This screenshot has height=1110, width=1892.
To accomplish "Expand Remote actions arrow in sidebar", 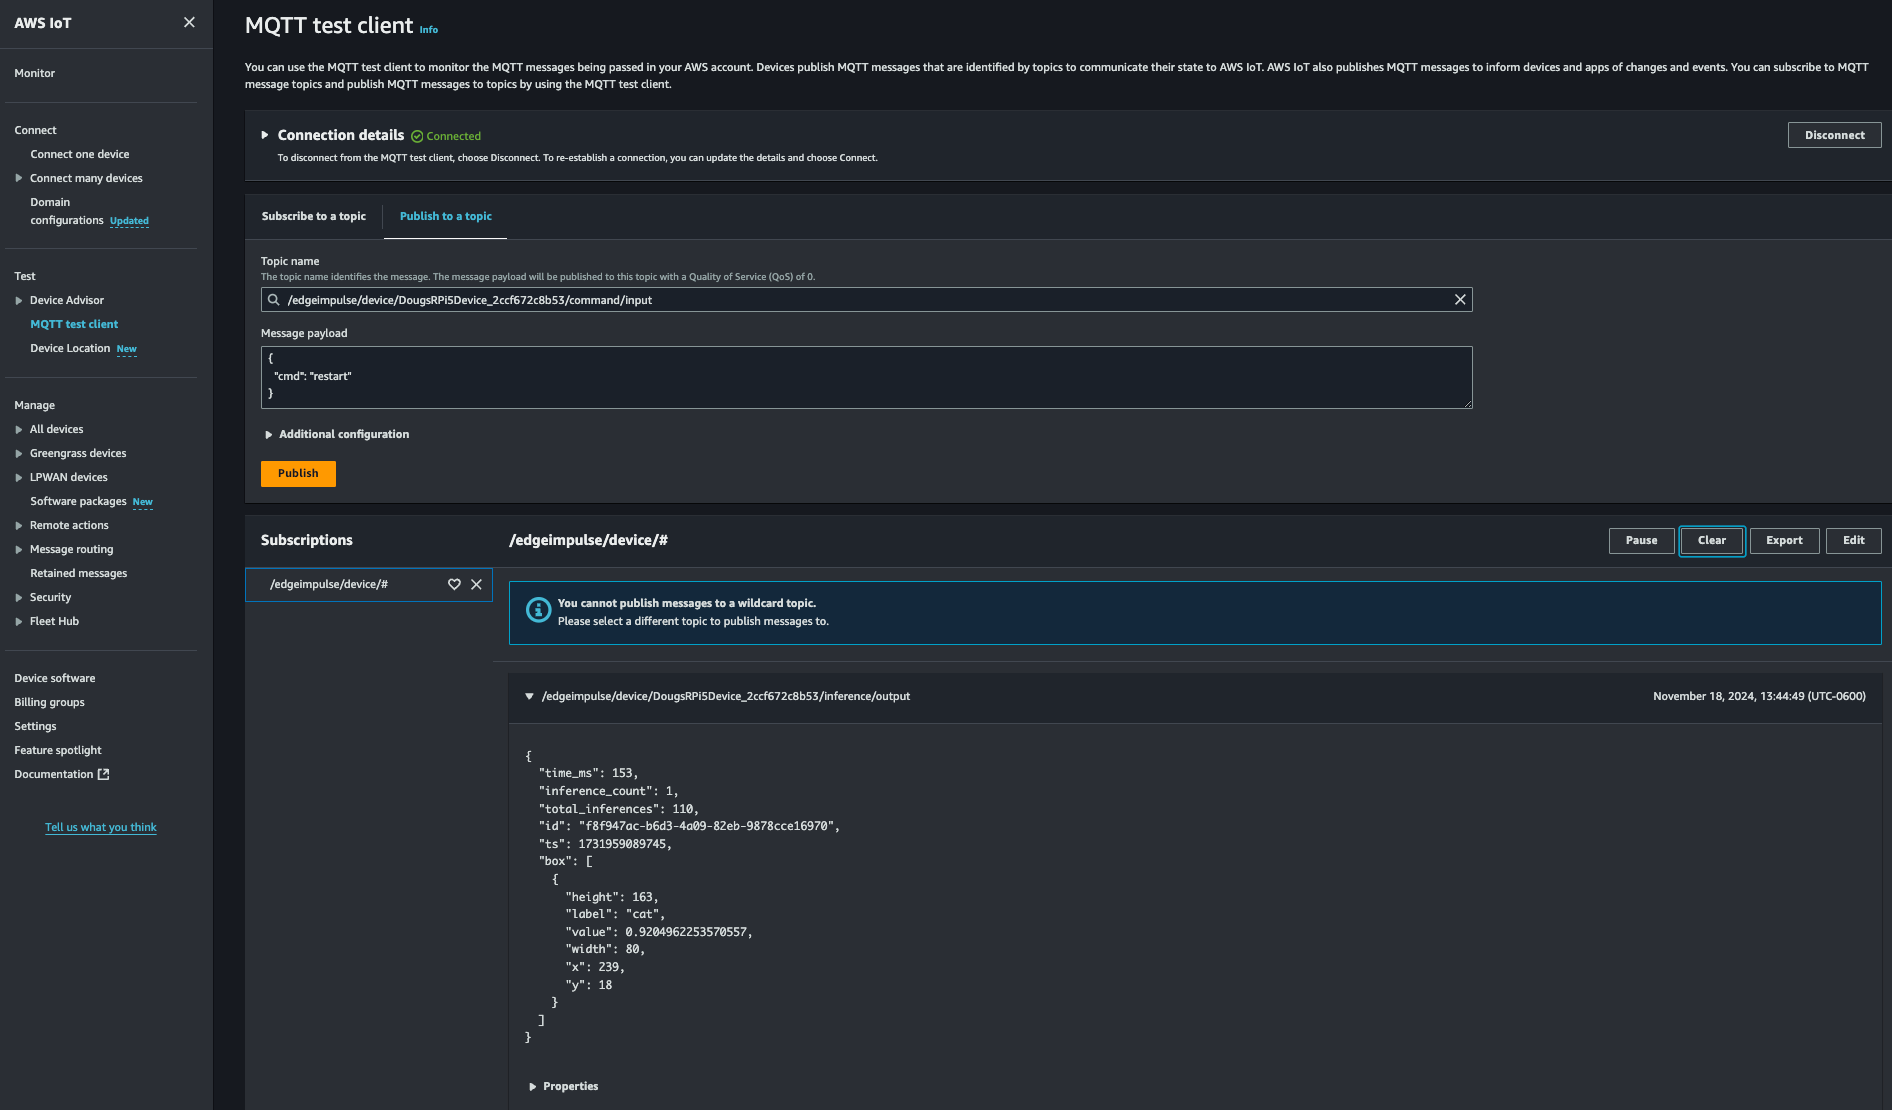I will 18,525.
